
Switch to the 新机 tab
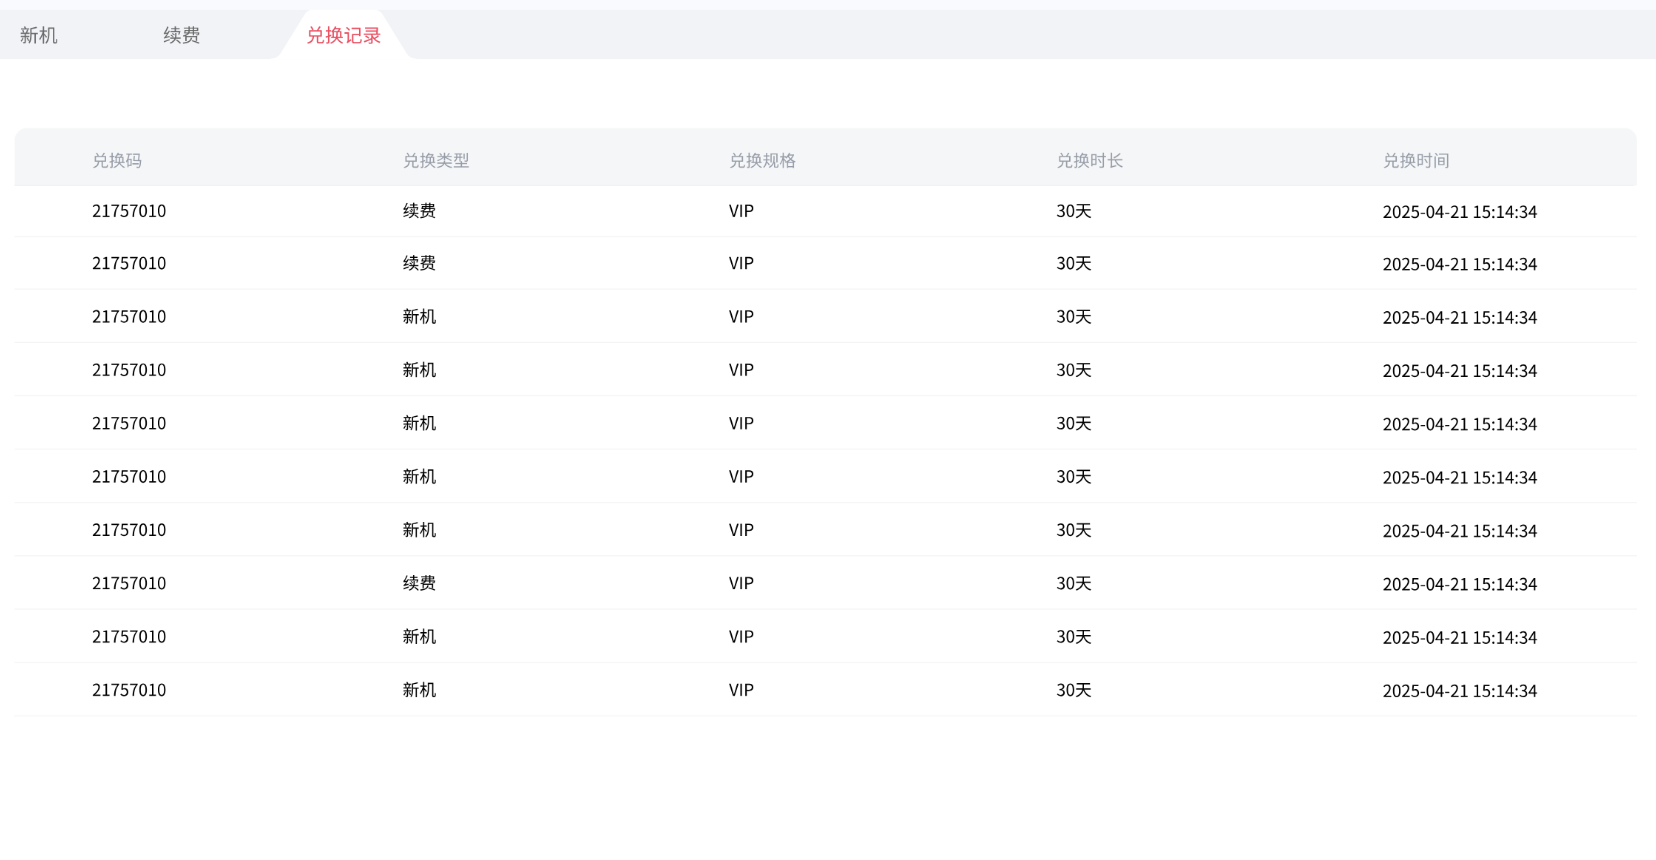(x=39, y=35)
